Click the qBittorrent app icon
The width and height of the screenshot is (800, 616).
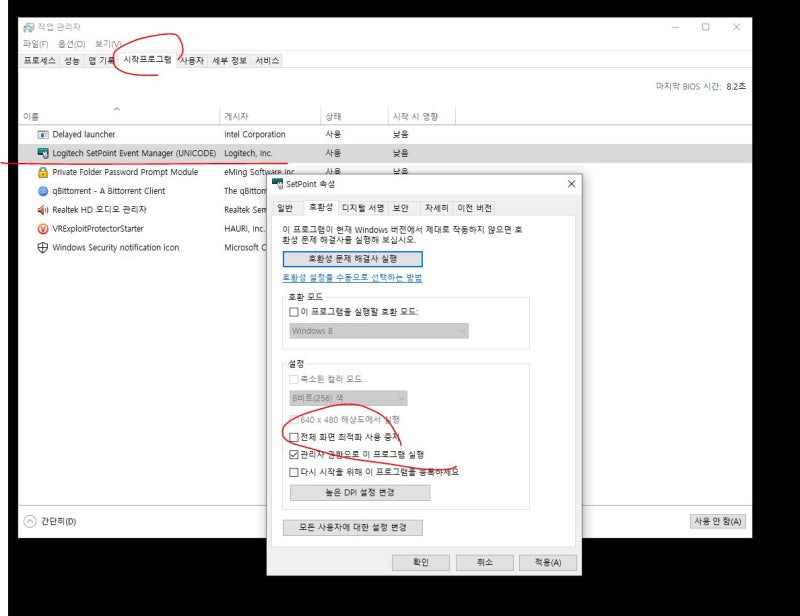click(43, 191)
